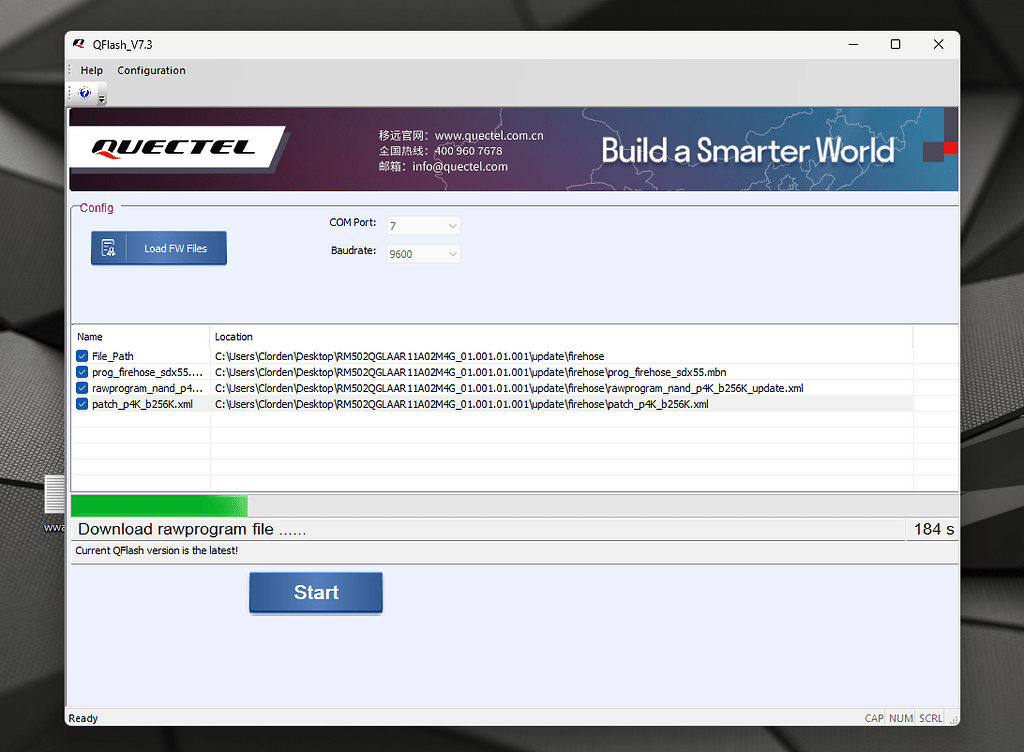Open the Baudrate dropdown
Viewport: 1024px width, 752px height.
click(452, 253)
